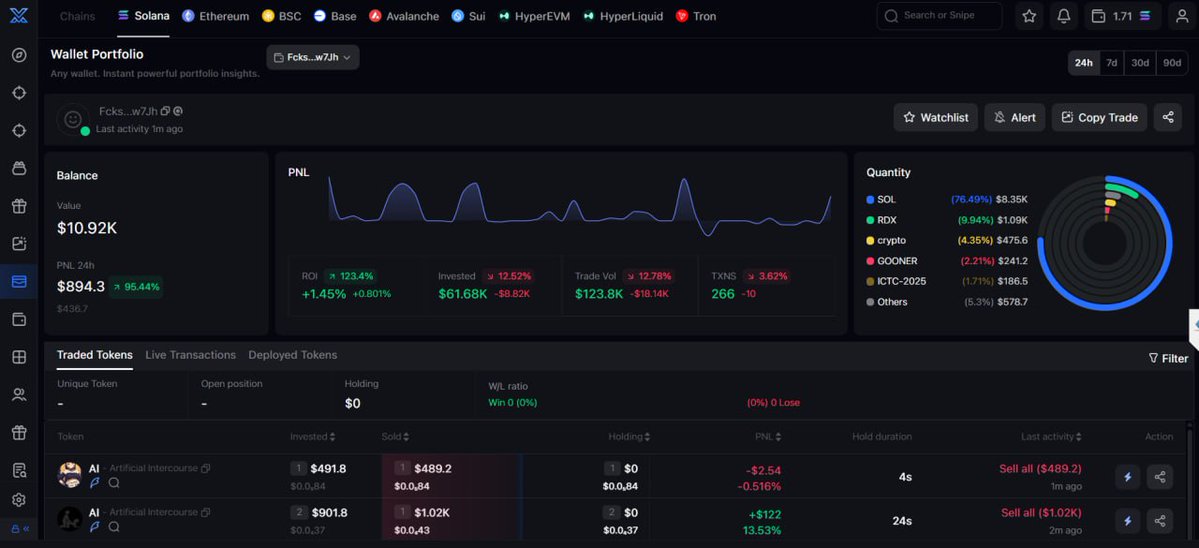The width and height of the screenshot is (1199, 548).
Task: Click search magnifier icon in $491.8 token row
Action: pos(114,483)
